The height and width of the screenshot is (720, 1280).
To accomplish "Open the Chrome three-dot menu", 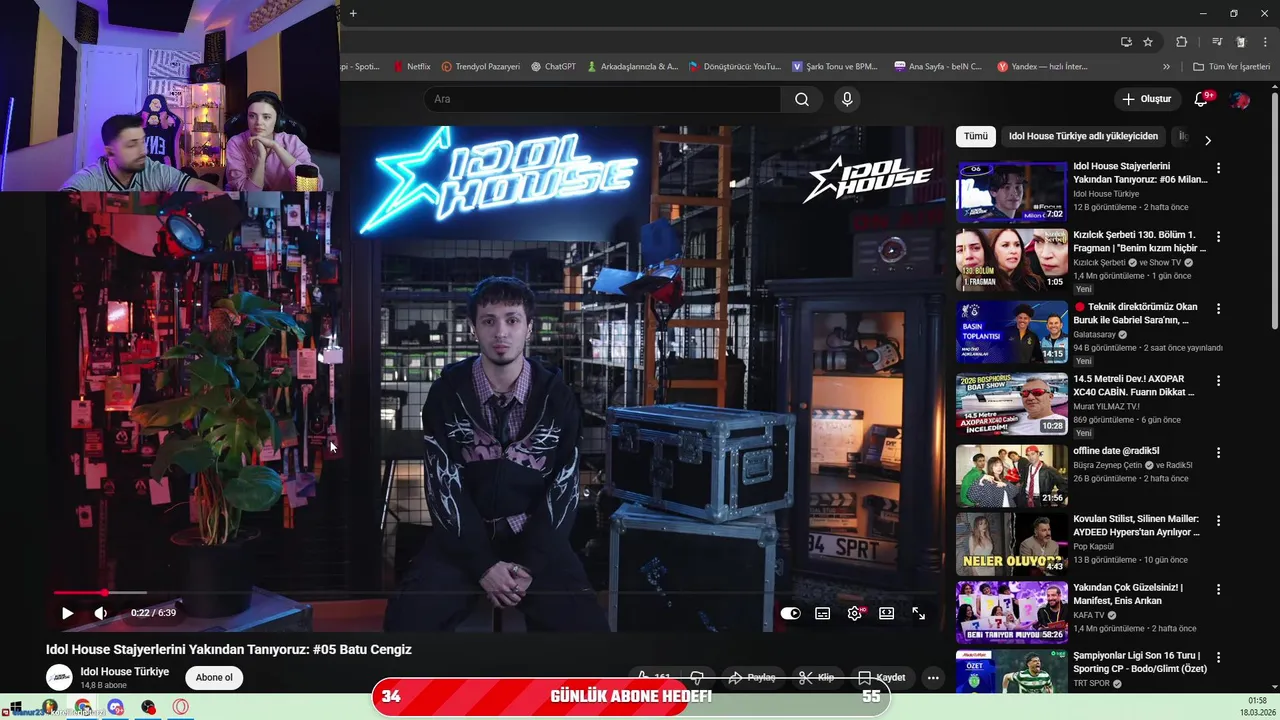I will coord(1263,42).
